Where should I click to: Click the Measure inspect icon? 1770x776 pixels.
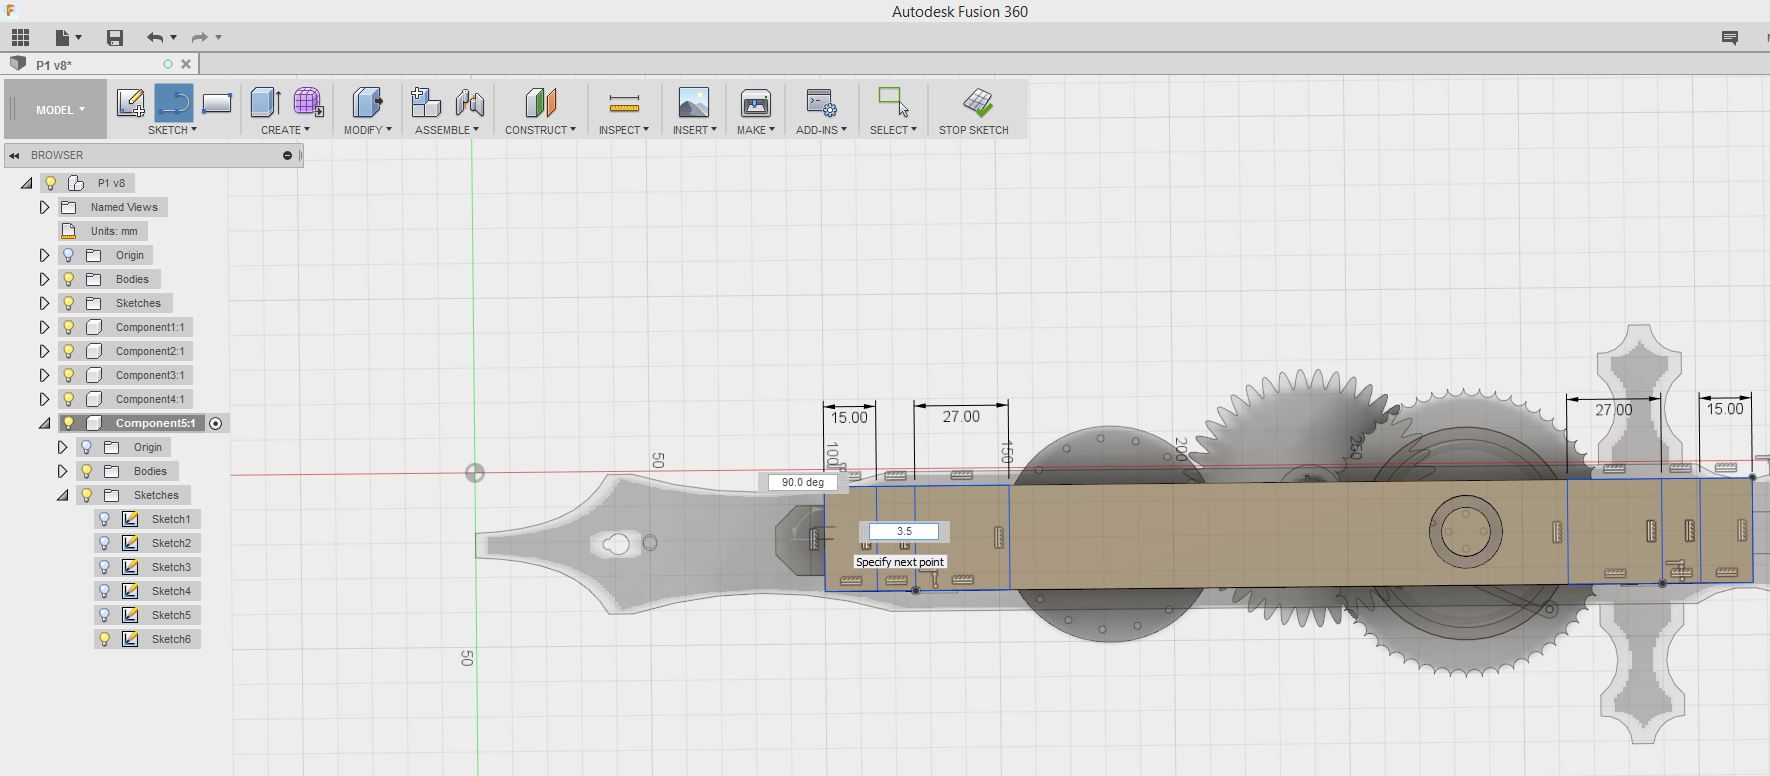[x=624, y=103]
